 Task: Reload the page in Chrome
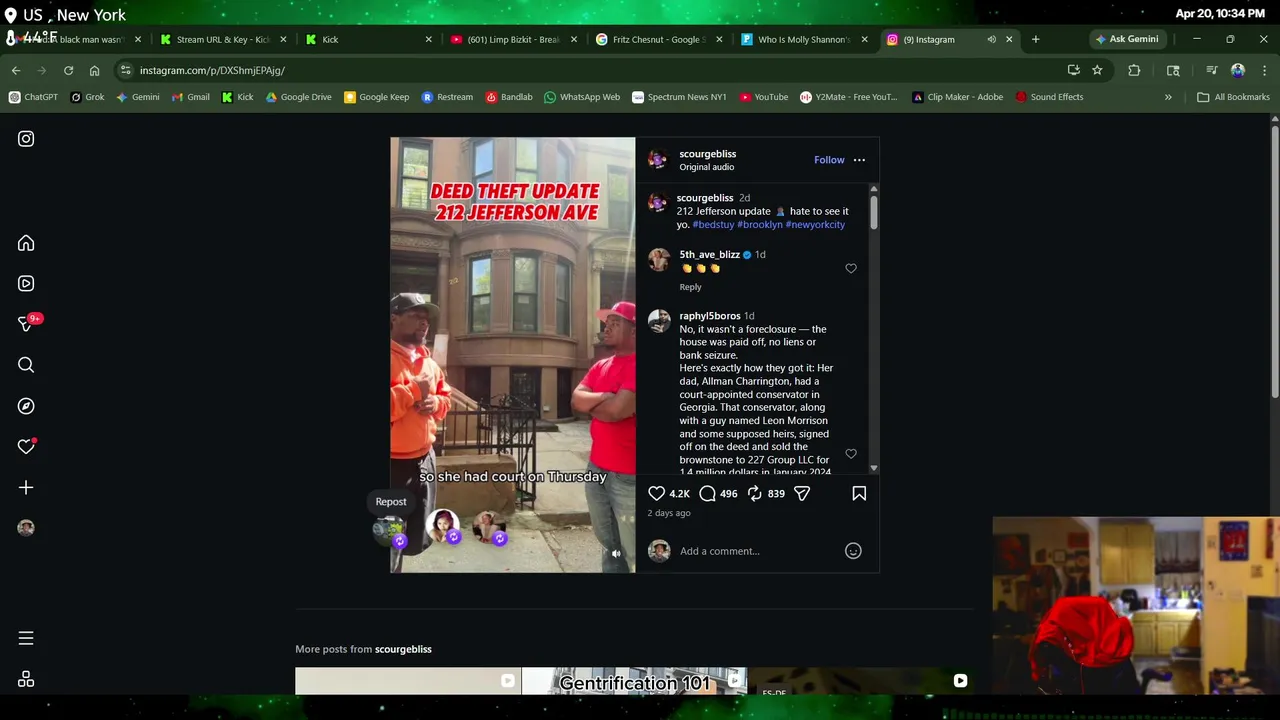[x=68, y=70]
